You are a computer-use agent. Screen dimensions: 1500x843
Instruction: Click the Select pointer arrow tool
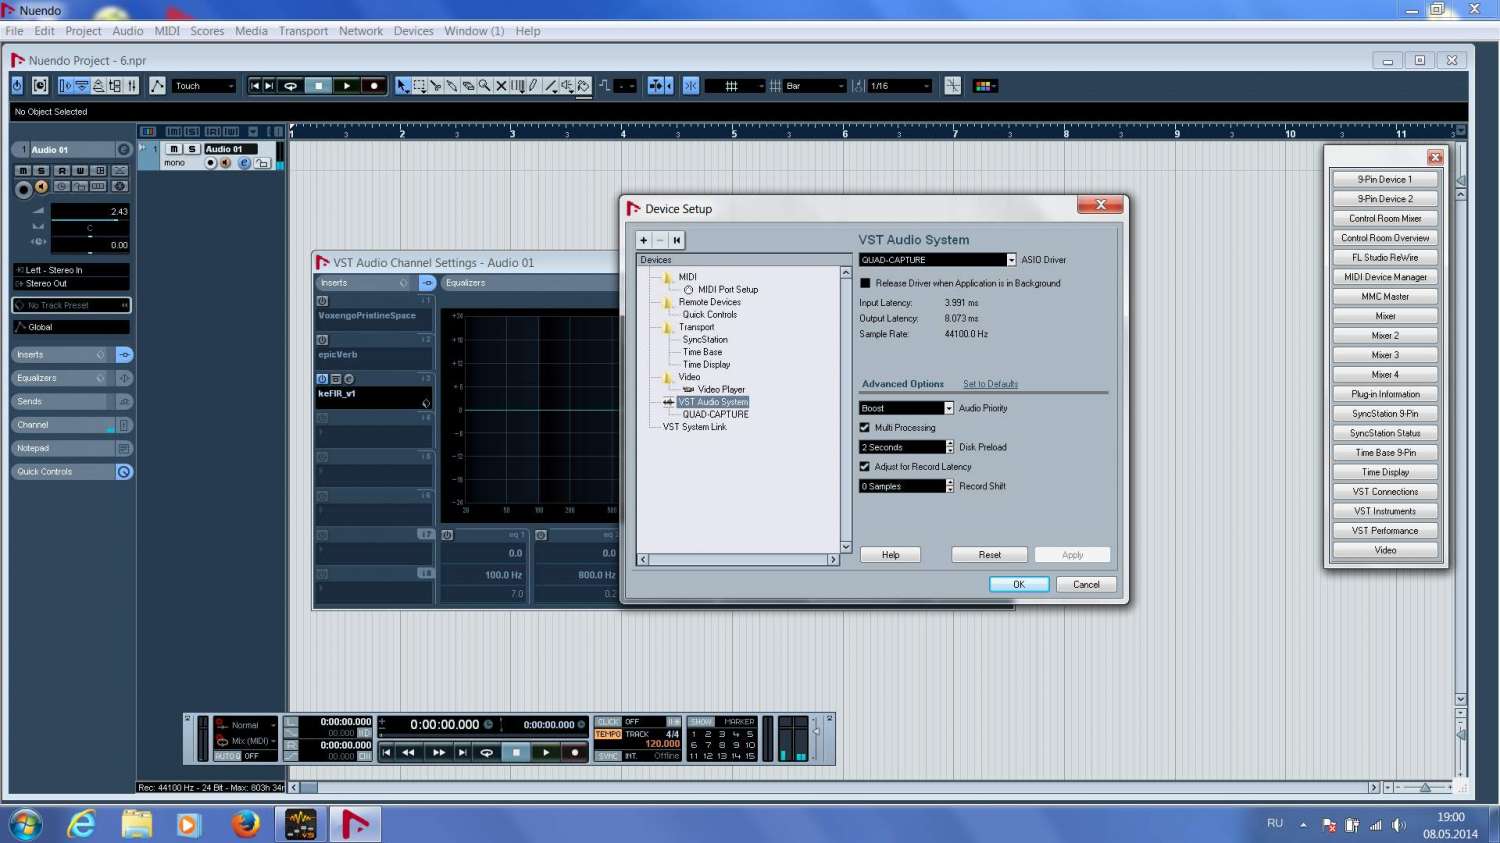pyautogui.click(x=402, y=86)
